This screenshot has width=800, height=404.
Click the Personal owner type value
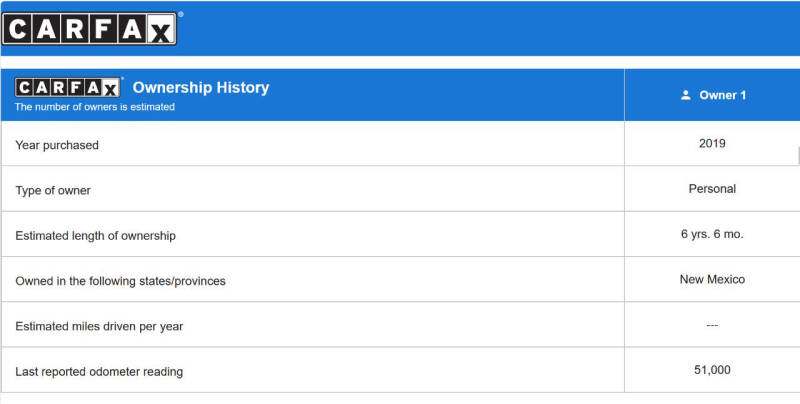click(712, 189)
